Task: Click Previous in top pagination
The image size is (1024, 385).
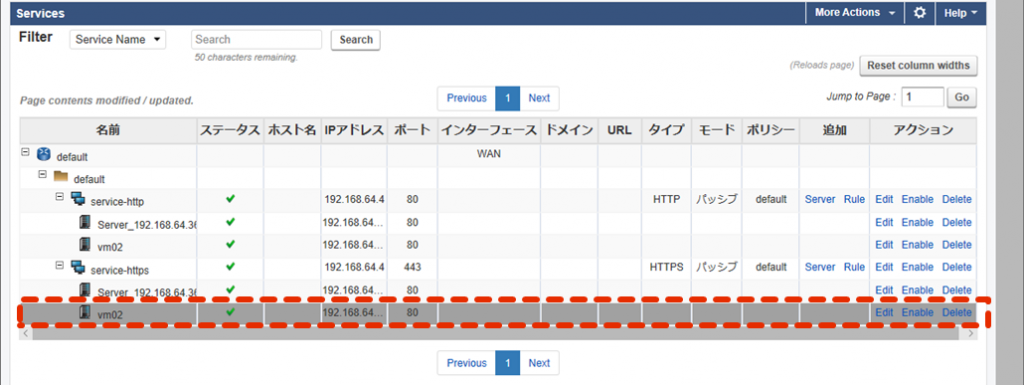Action: 467,98
